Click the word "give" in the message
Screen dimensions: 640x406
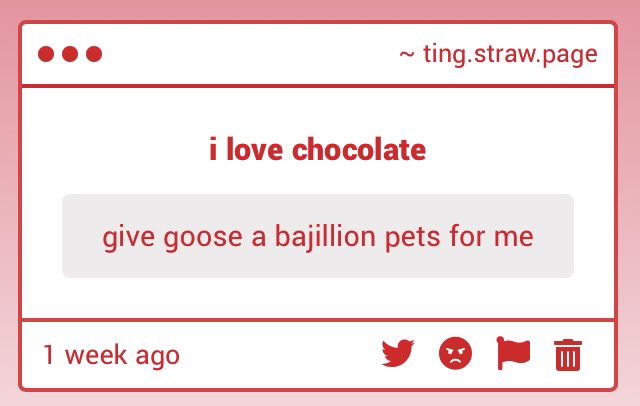click(x=126, y=238)
